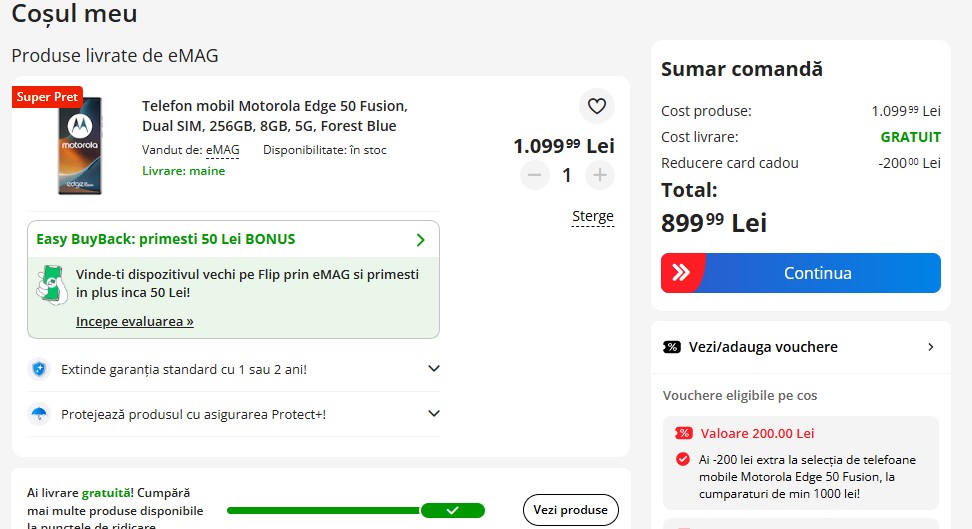The image size is (972, 529).
Task: Open the Motorola Edge 50 Fusion thumbnail
Action: click(x=80, y=146)
